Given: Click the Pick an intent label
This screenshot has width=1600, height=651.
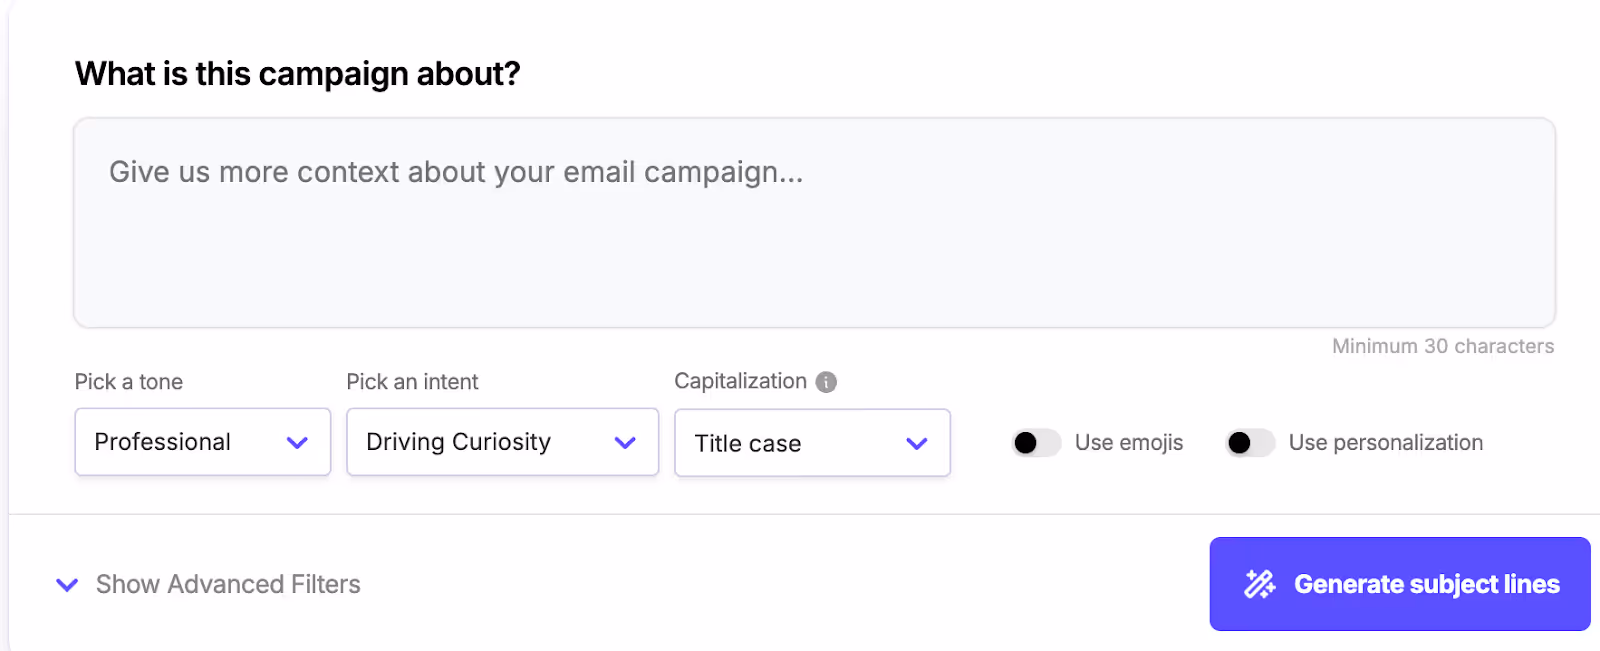Looking at the screenshot, I should (x=413, y=382).
